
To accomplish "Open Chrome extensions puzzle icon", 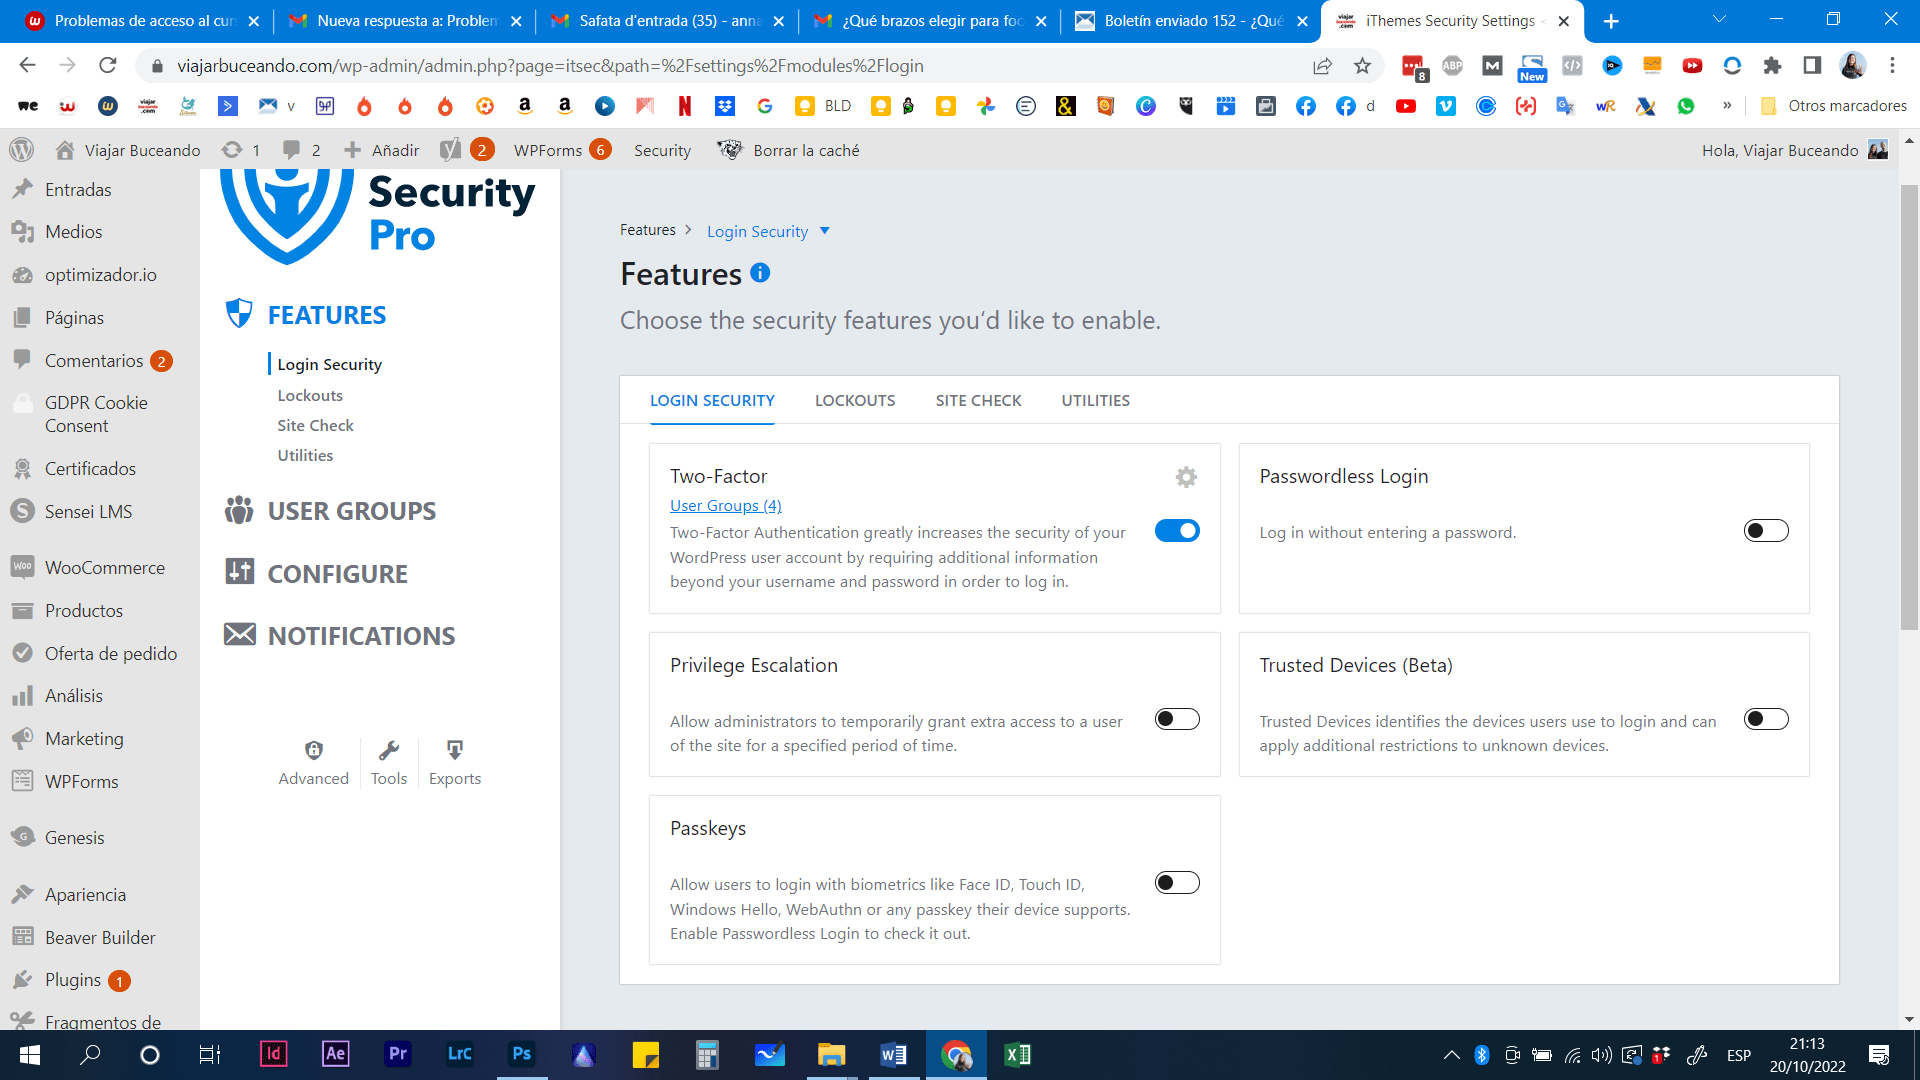I will point(1772,66).
